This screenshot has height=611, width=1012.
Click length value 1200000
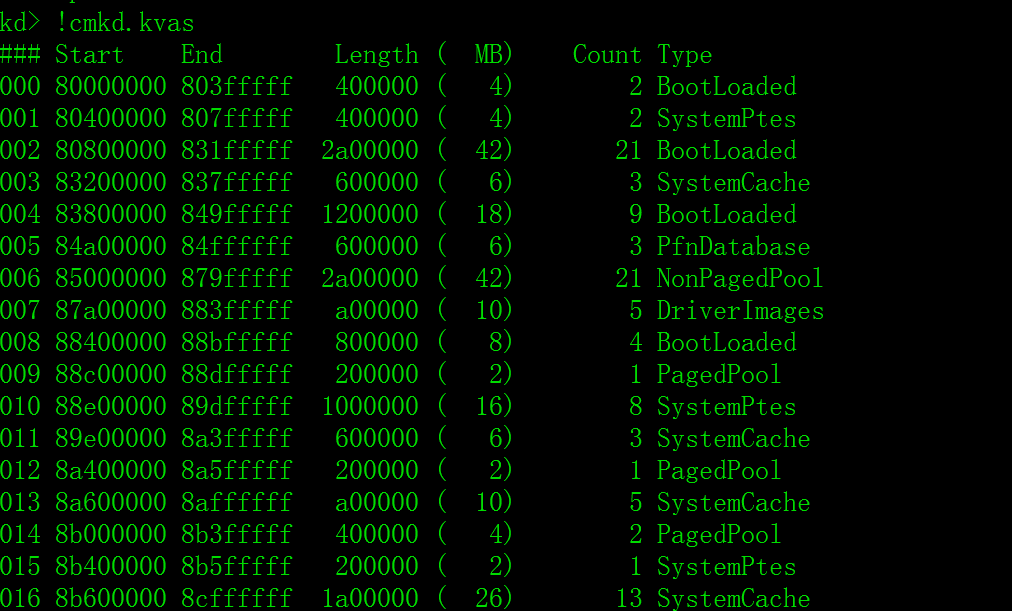370,214
